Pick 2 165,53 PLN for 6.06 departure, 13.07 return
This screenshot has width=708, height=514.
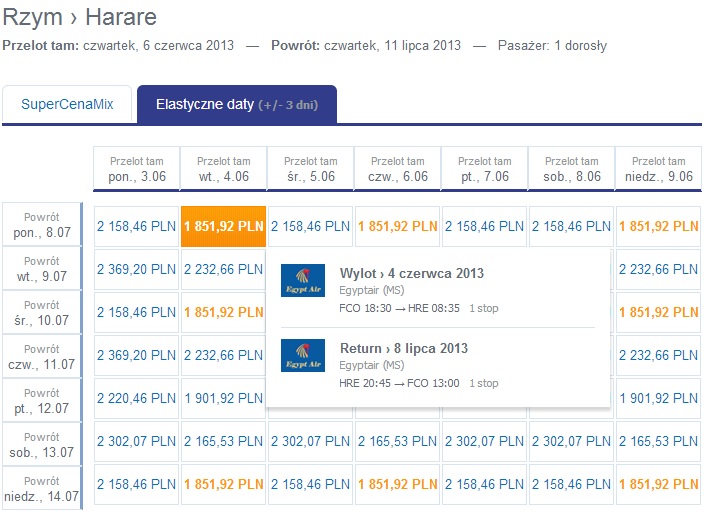tap(398, 441)
